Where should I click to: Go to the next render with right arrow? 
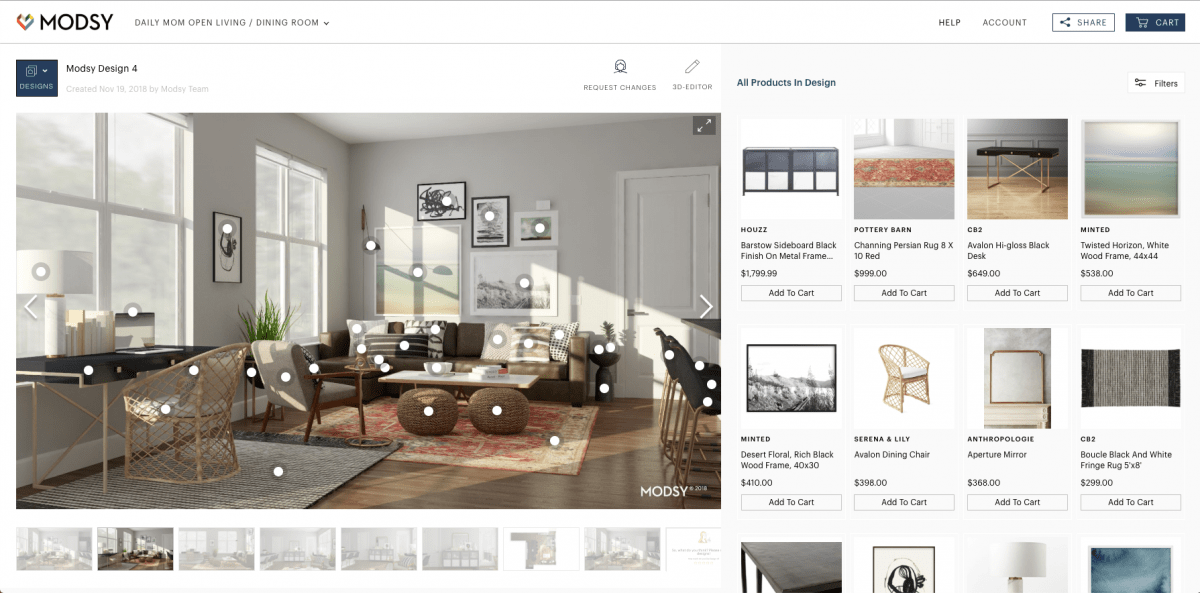[x=706, y=307]
